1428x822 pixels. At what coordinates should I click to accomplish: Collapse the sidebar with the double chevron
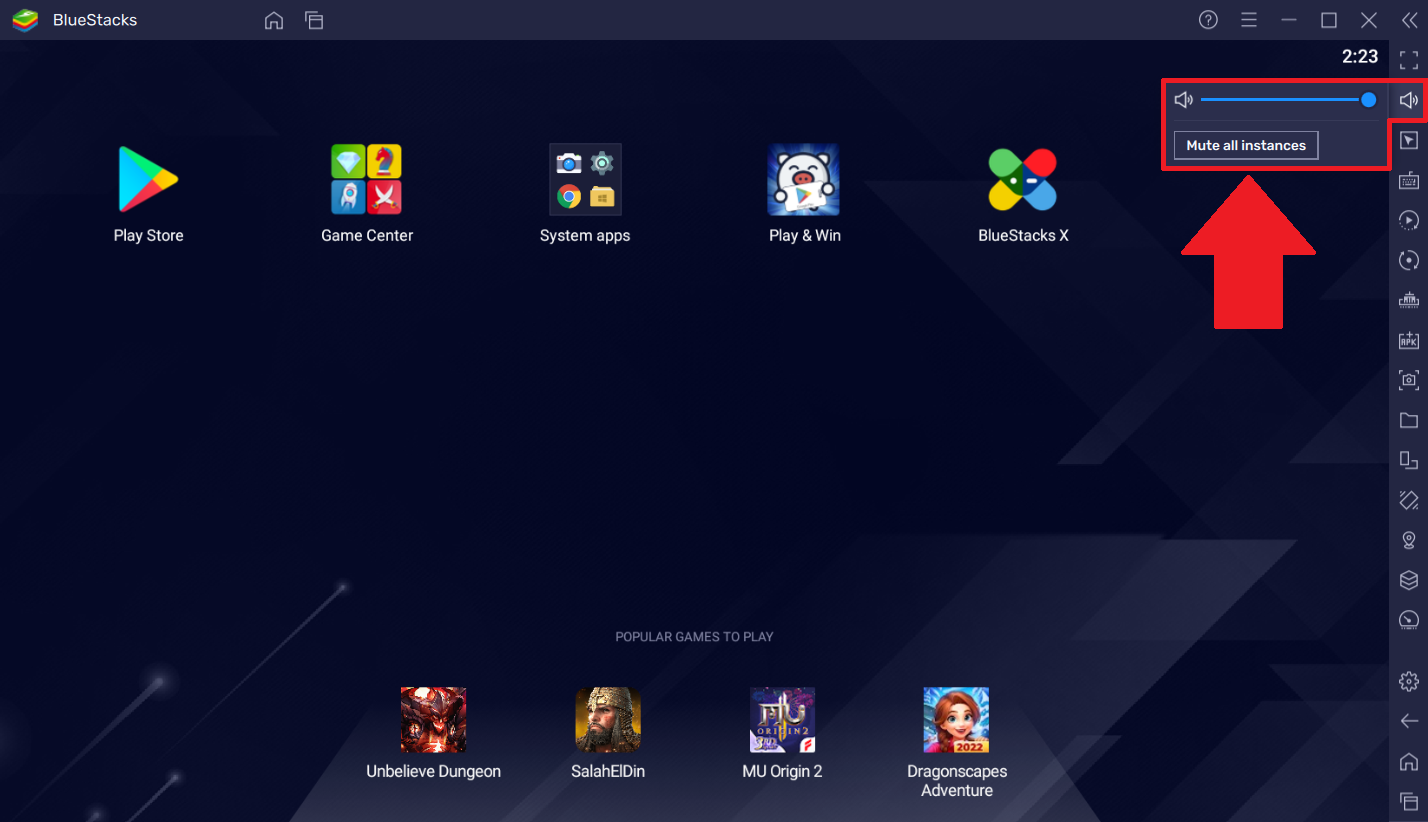click(x=1411, y=20)
